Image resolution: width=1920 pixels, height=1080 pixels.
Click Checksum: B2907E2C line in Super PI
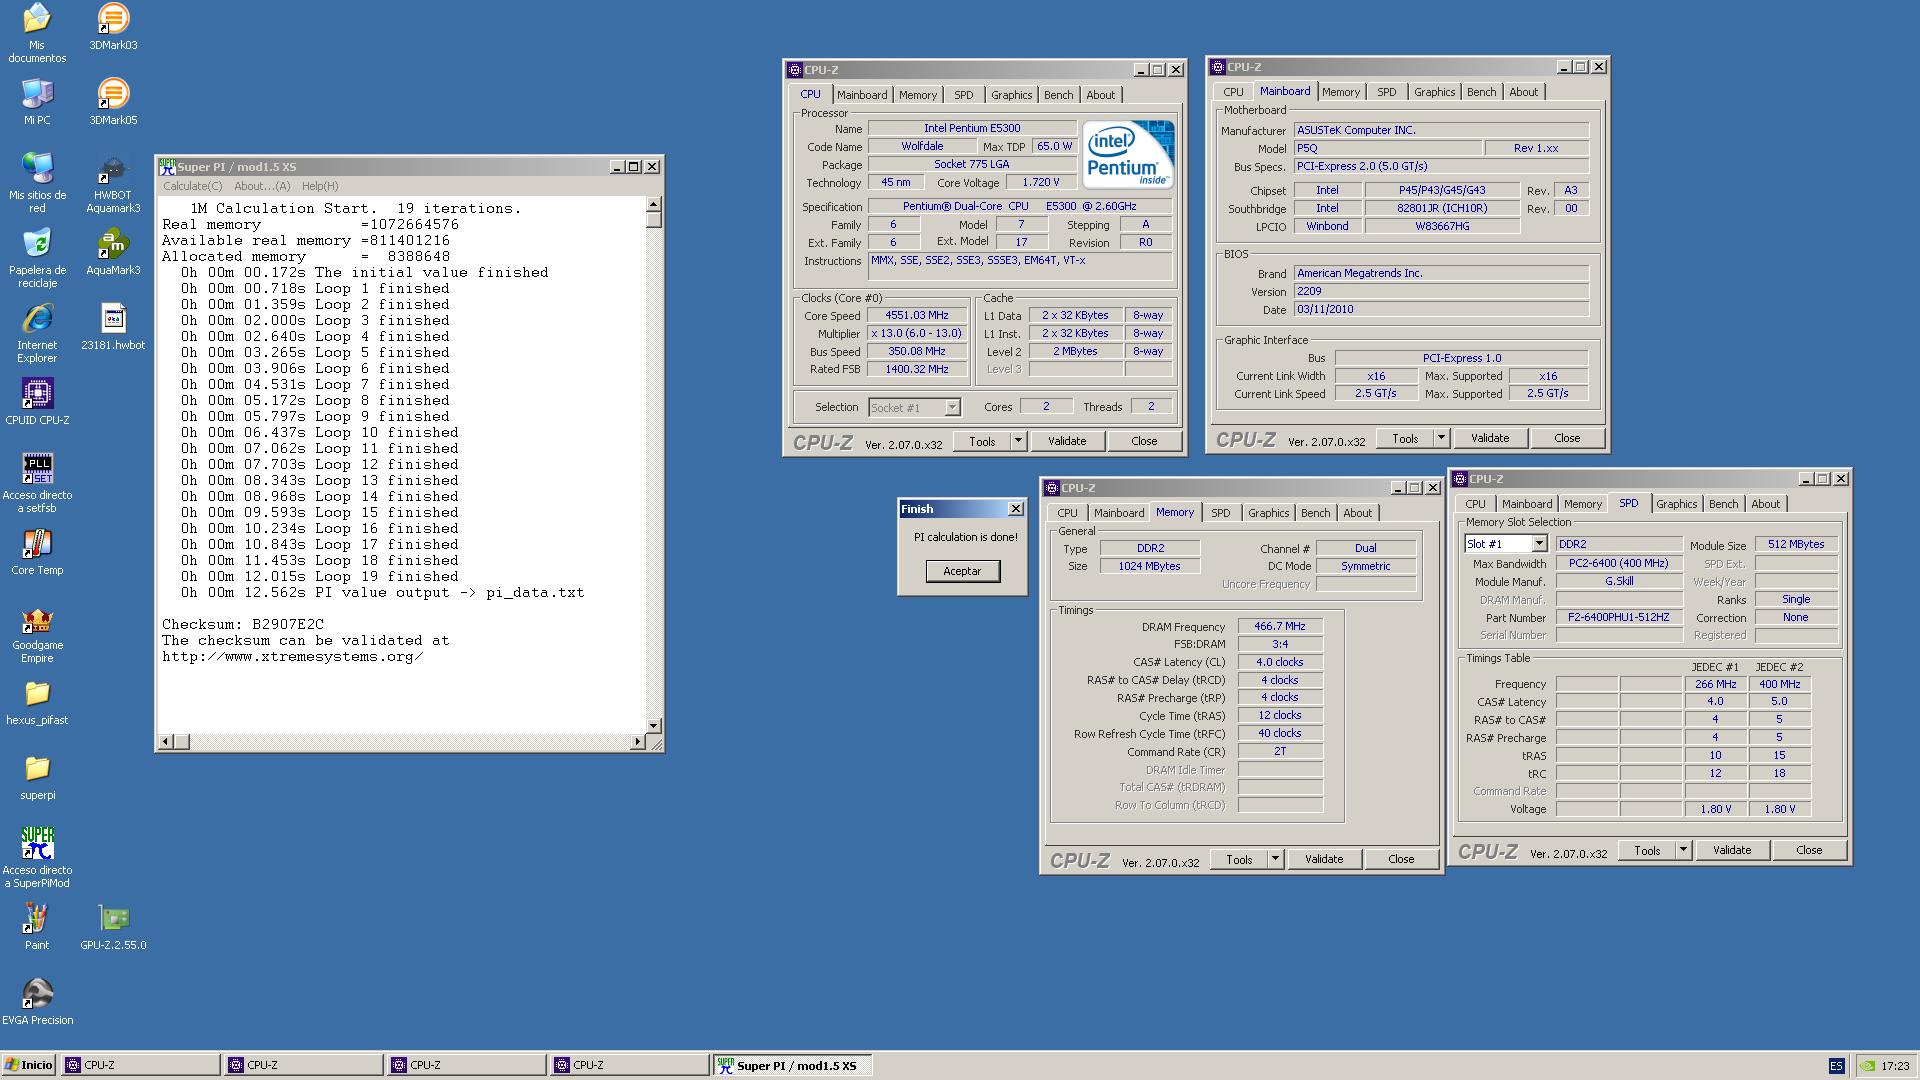click(243, 624)
